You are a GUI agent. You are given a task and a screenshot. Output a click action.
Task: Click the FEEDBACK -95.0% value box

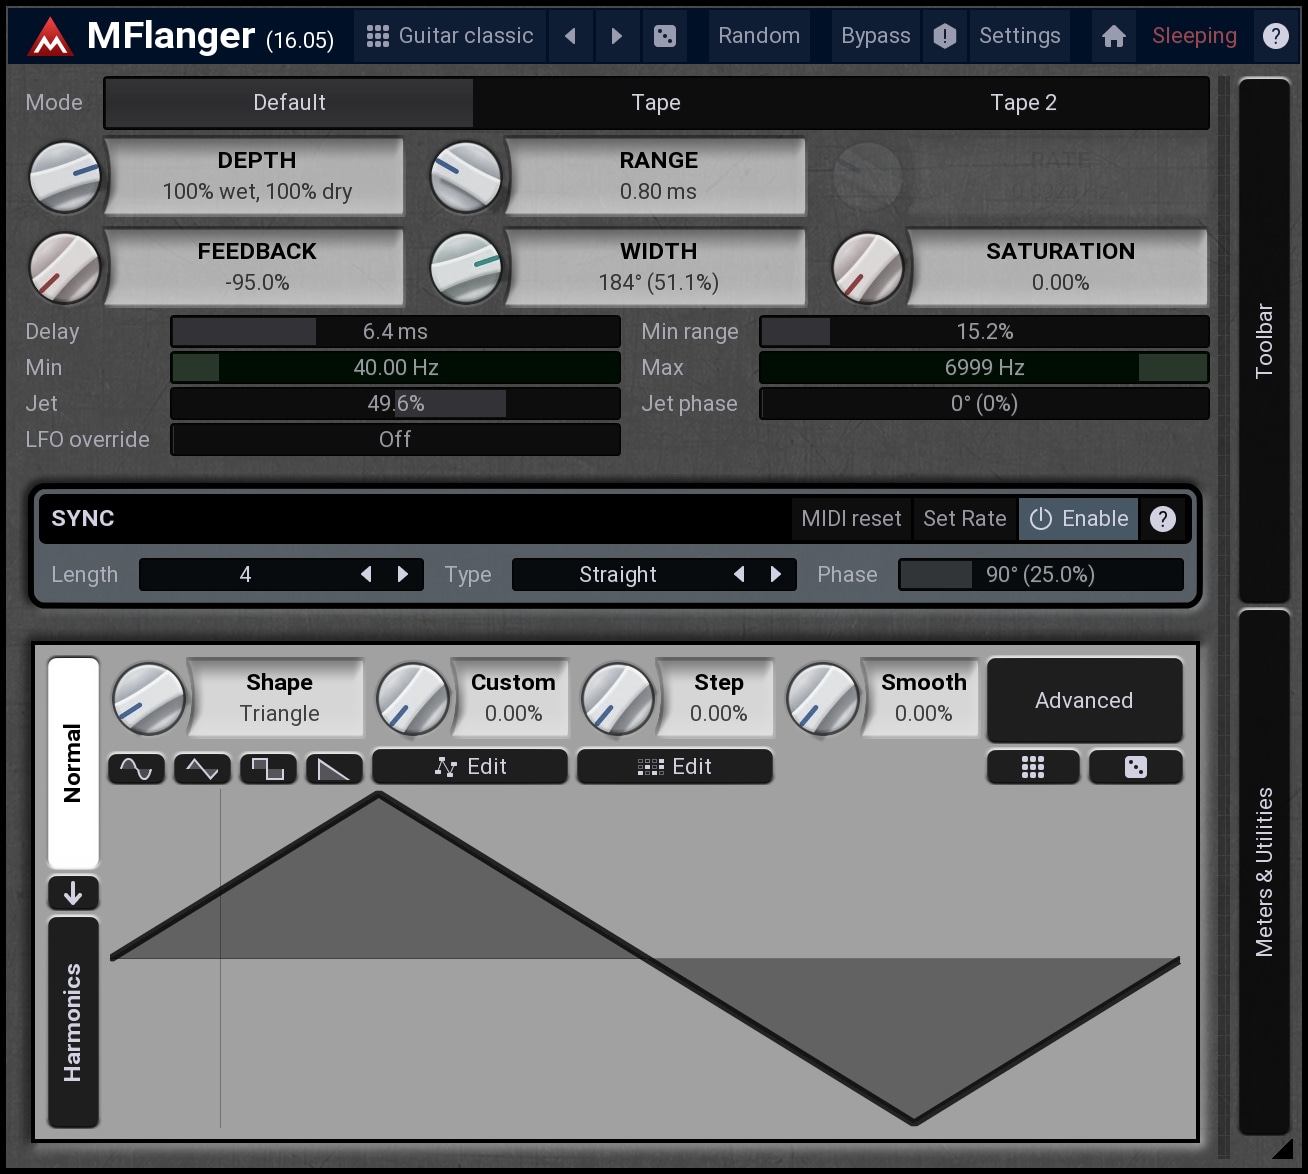(256, 267)
